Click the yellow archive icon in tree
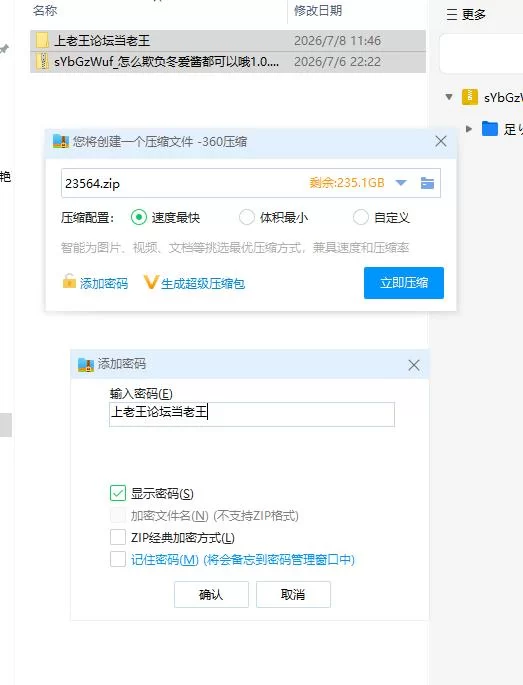 pos(470,97)
